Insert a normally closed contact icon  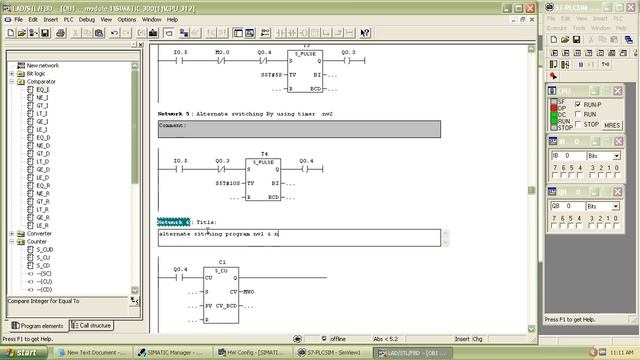coord(292,33)
